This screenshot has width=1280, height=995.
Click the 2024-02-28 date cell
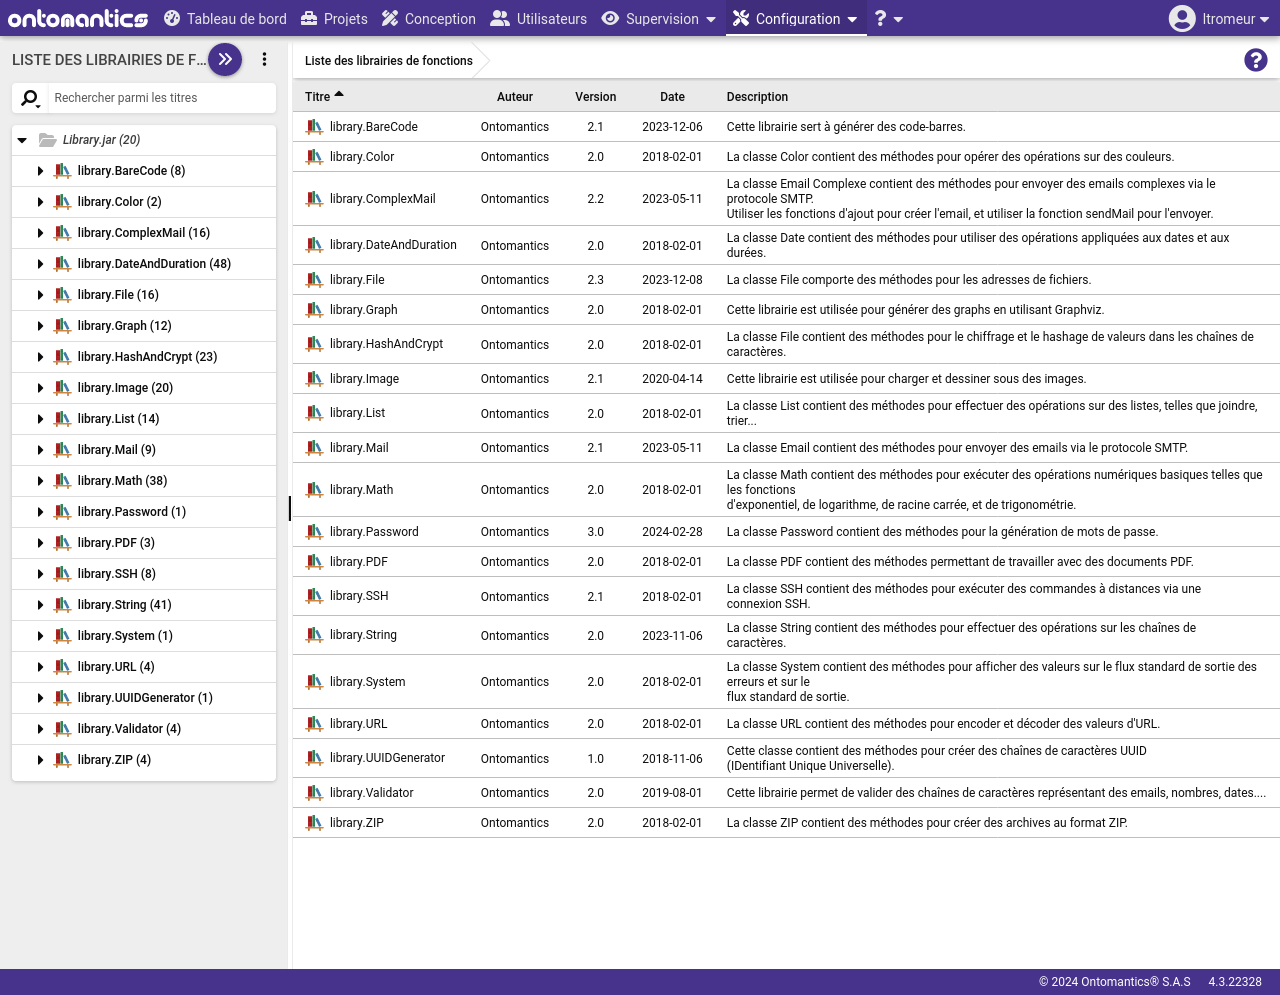coord(672,532)
